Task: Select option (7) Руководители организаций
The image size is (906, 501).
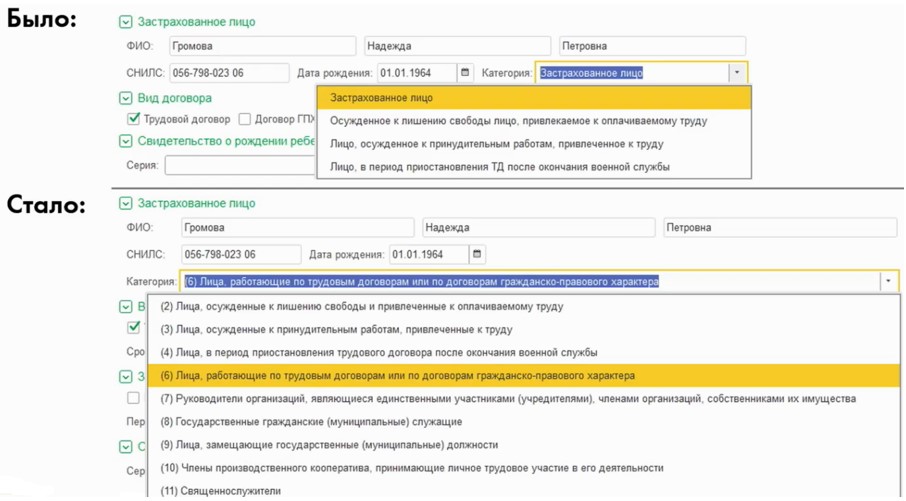Action: (524, 399)
